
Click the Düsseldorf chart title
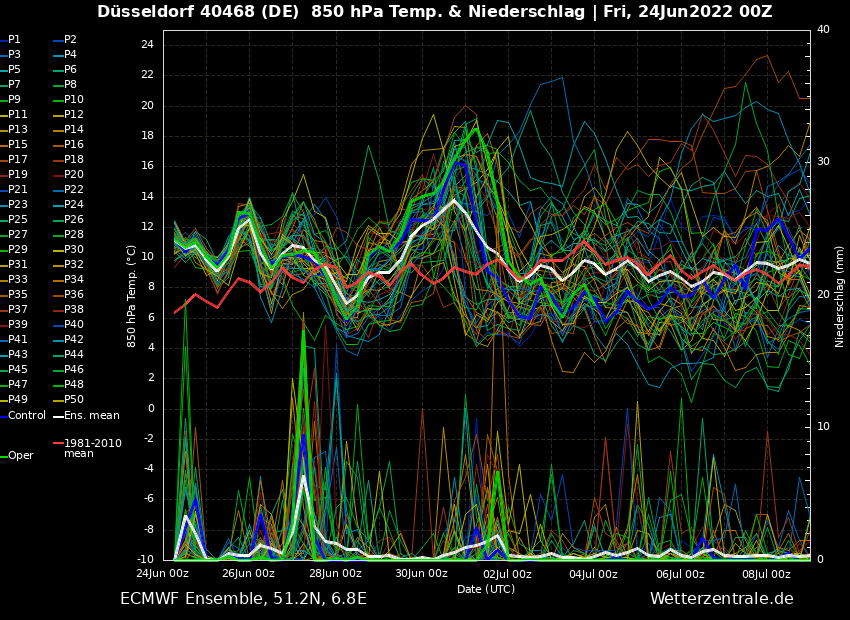point(434,12)
